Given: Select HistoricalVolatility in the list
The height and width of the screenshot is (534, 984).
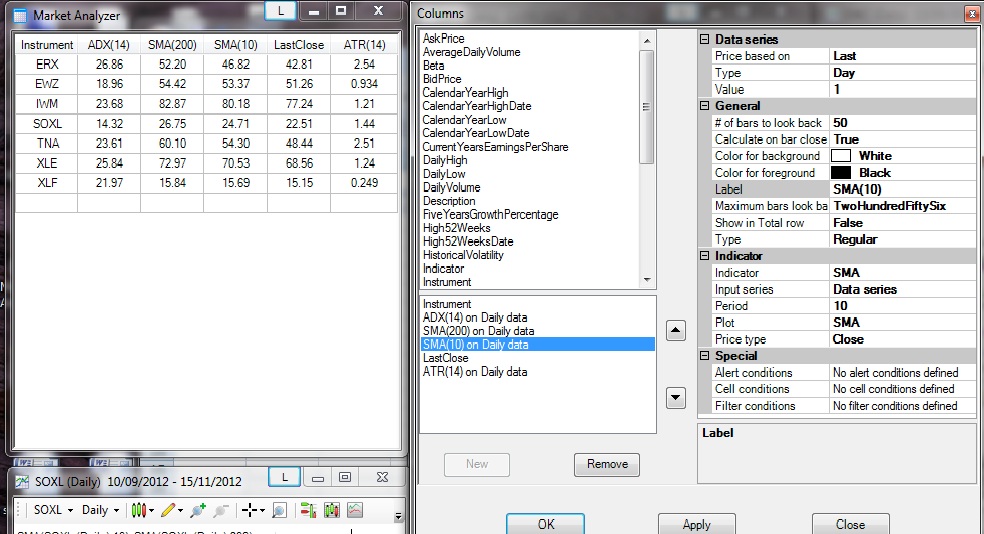Looking at the screenshot, I should pos(463,255).
